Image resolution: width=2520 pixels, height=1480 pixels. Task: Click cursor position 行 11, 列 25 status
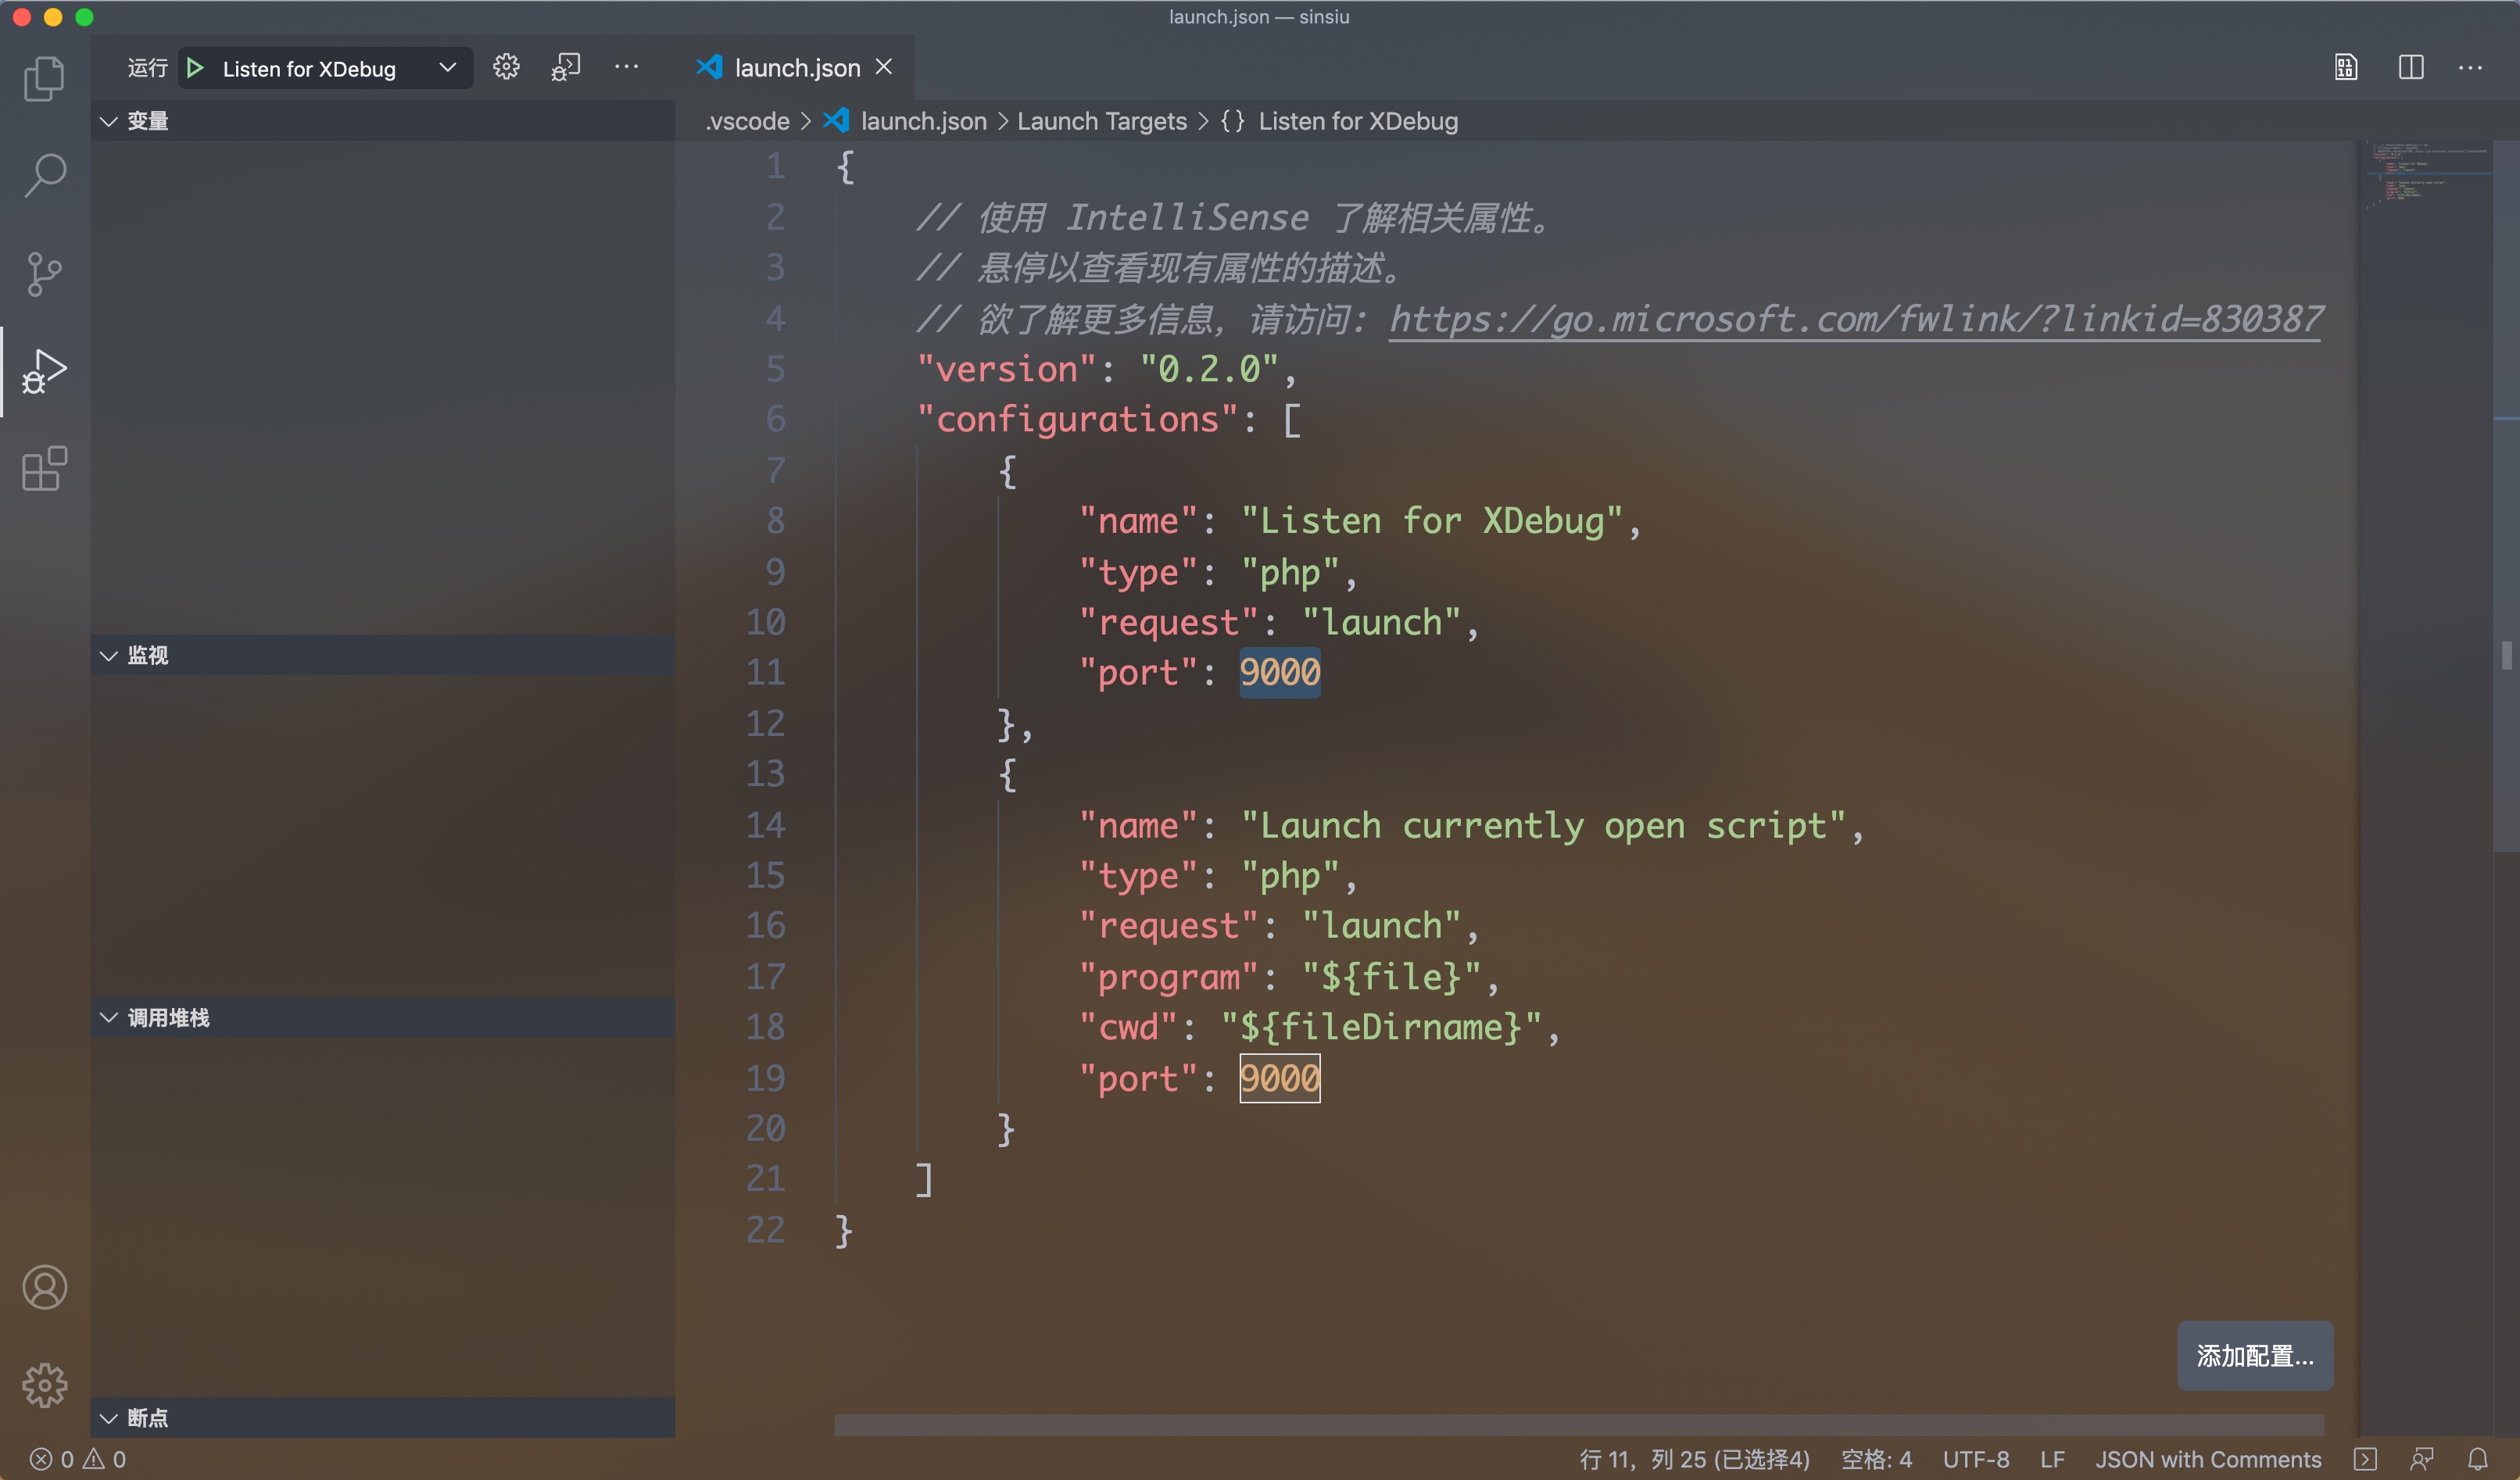[1694, 1459]
